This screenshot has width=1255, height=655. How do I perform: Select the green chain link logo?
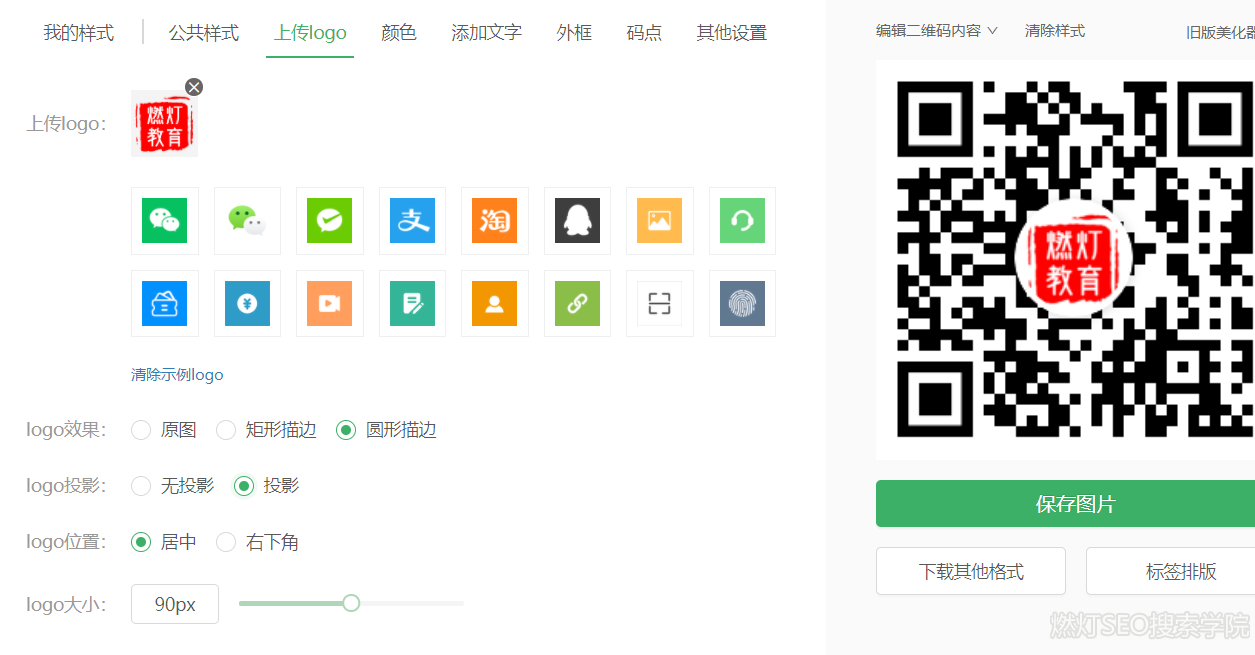tap(577, 304)
